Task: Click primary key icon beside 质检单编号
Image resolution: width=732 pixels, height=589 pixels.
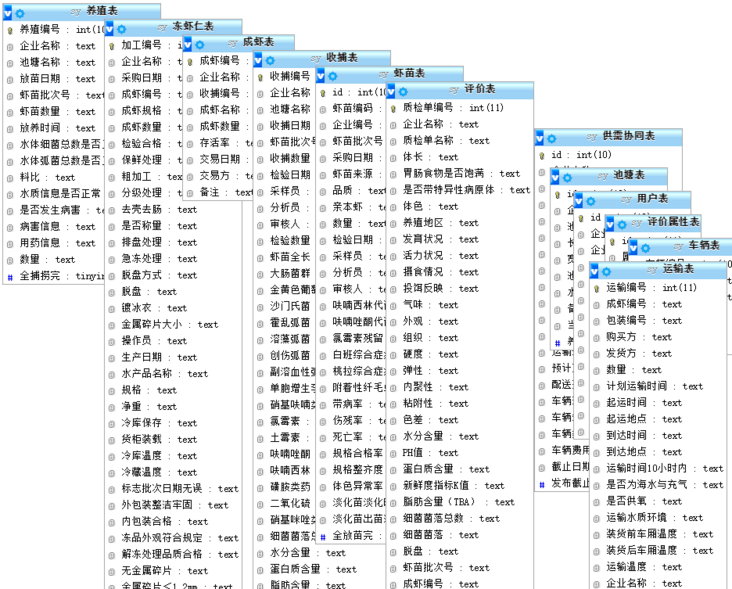Action: (x=393, y=109)
